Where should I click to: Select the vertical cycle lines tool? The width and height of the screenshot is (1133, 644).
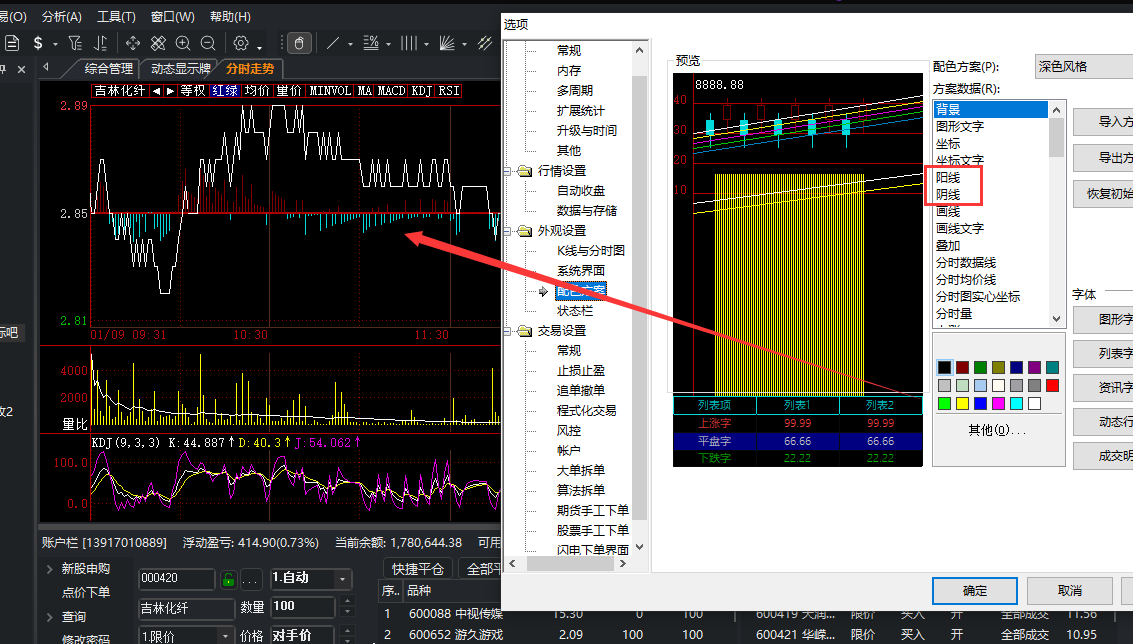coord(409,43)
